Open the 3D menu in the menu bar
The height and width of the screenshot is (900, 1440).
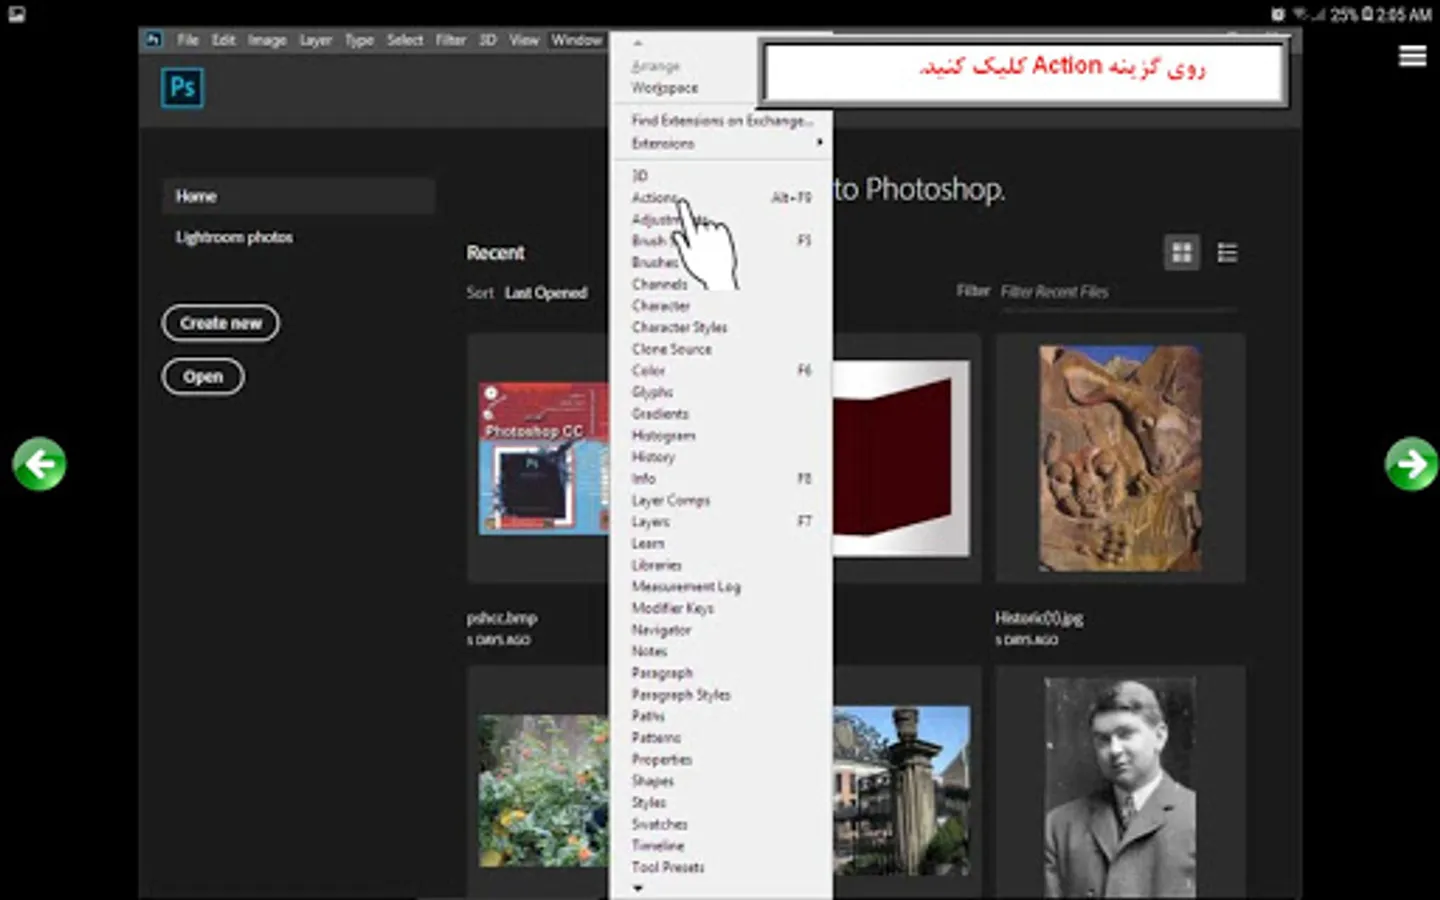pyautogui.click(x=488, y=40)
